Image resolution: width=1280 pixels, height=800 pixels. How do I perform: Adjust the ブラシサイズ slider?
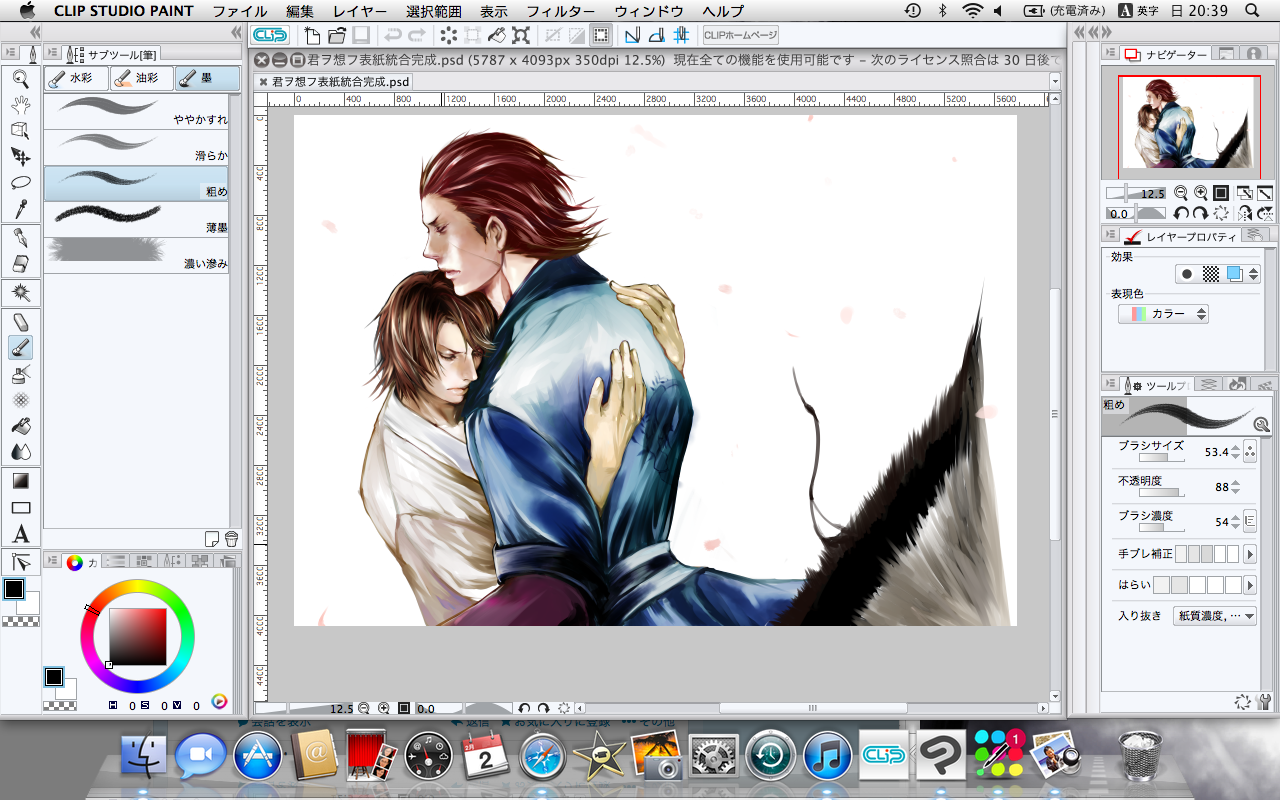[1161, 458]
